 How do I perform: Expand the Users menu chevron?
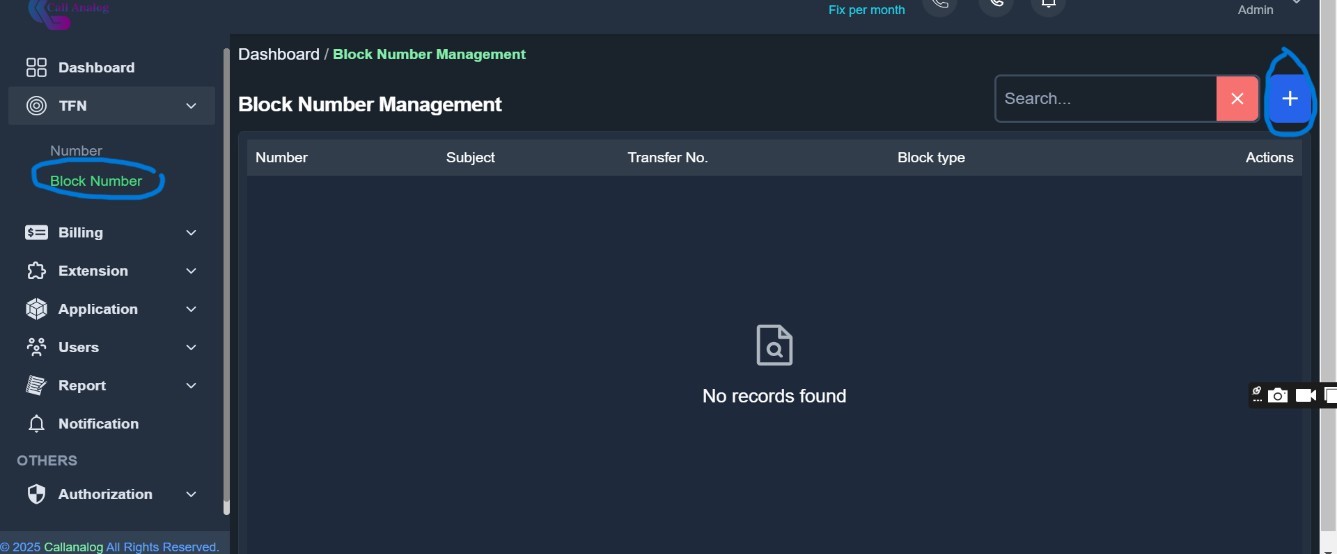(x=191, y=348)
